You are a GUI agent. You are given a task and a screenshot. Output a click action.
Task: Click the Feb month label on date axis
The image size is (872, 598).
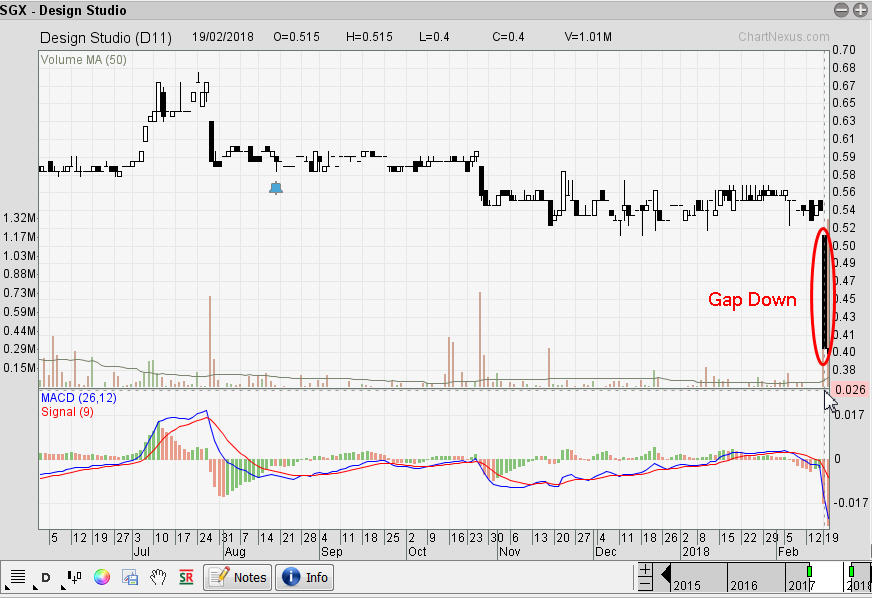(788, 551)
